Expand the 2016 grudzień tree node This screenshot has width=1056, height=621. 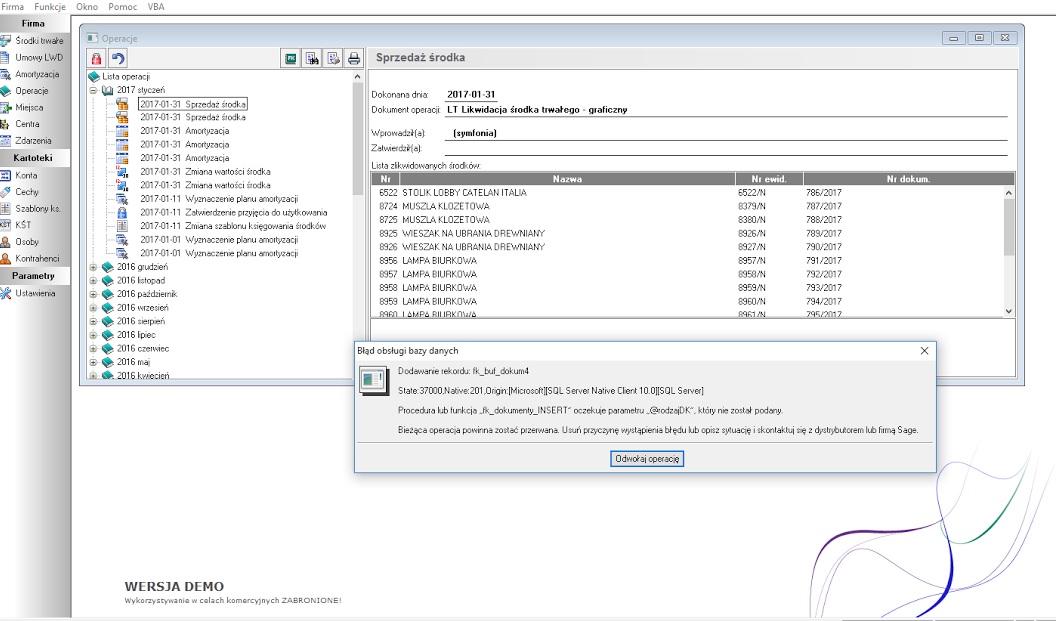click(94, 267)
